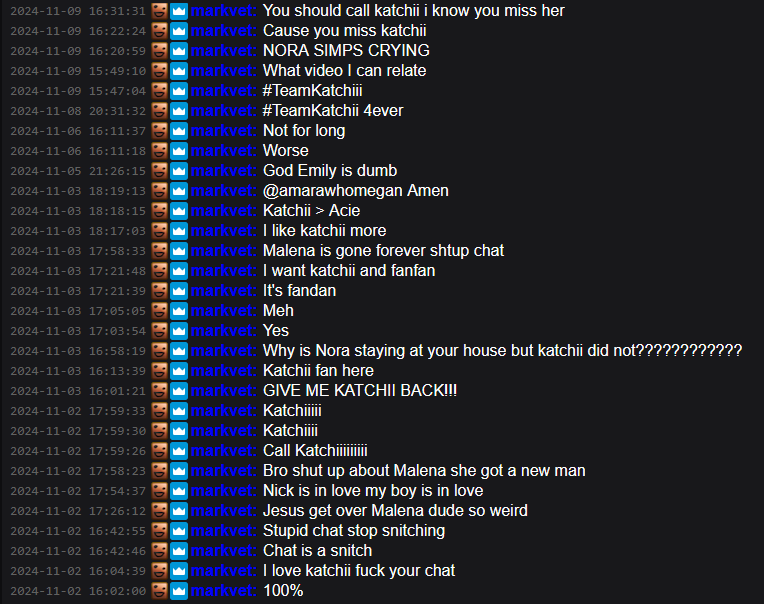Image resolution: width=764 pixels, height=604 pixels.
Task: Click the crown badge on the '100%' message
Action: coord(179,590)
